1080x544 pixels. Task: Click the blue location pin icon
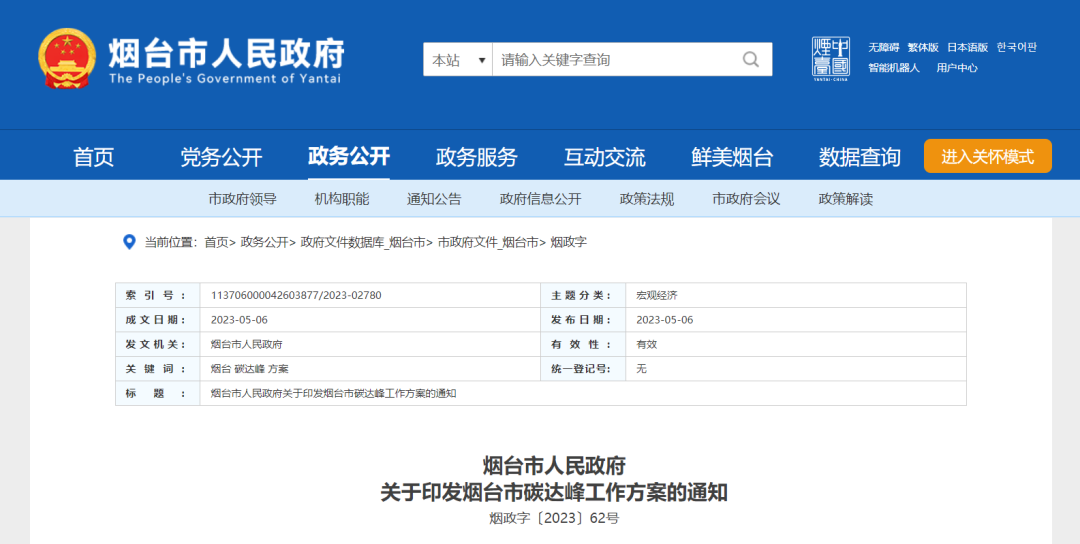point(128,242)
